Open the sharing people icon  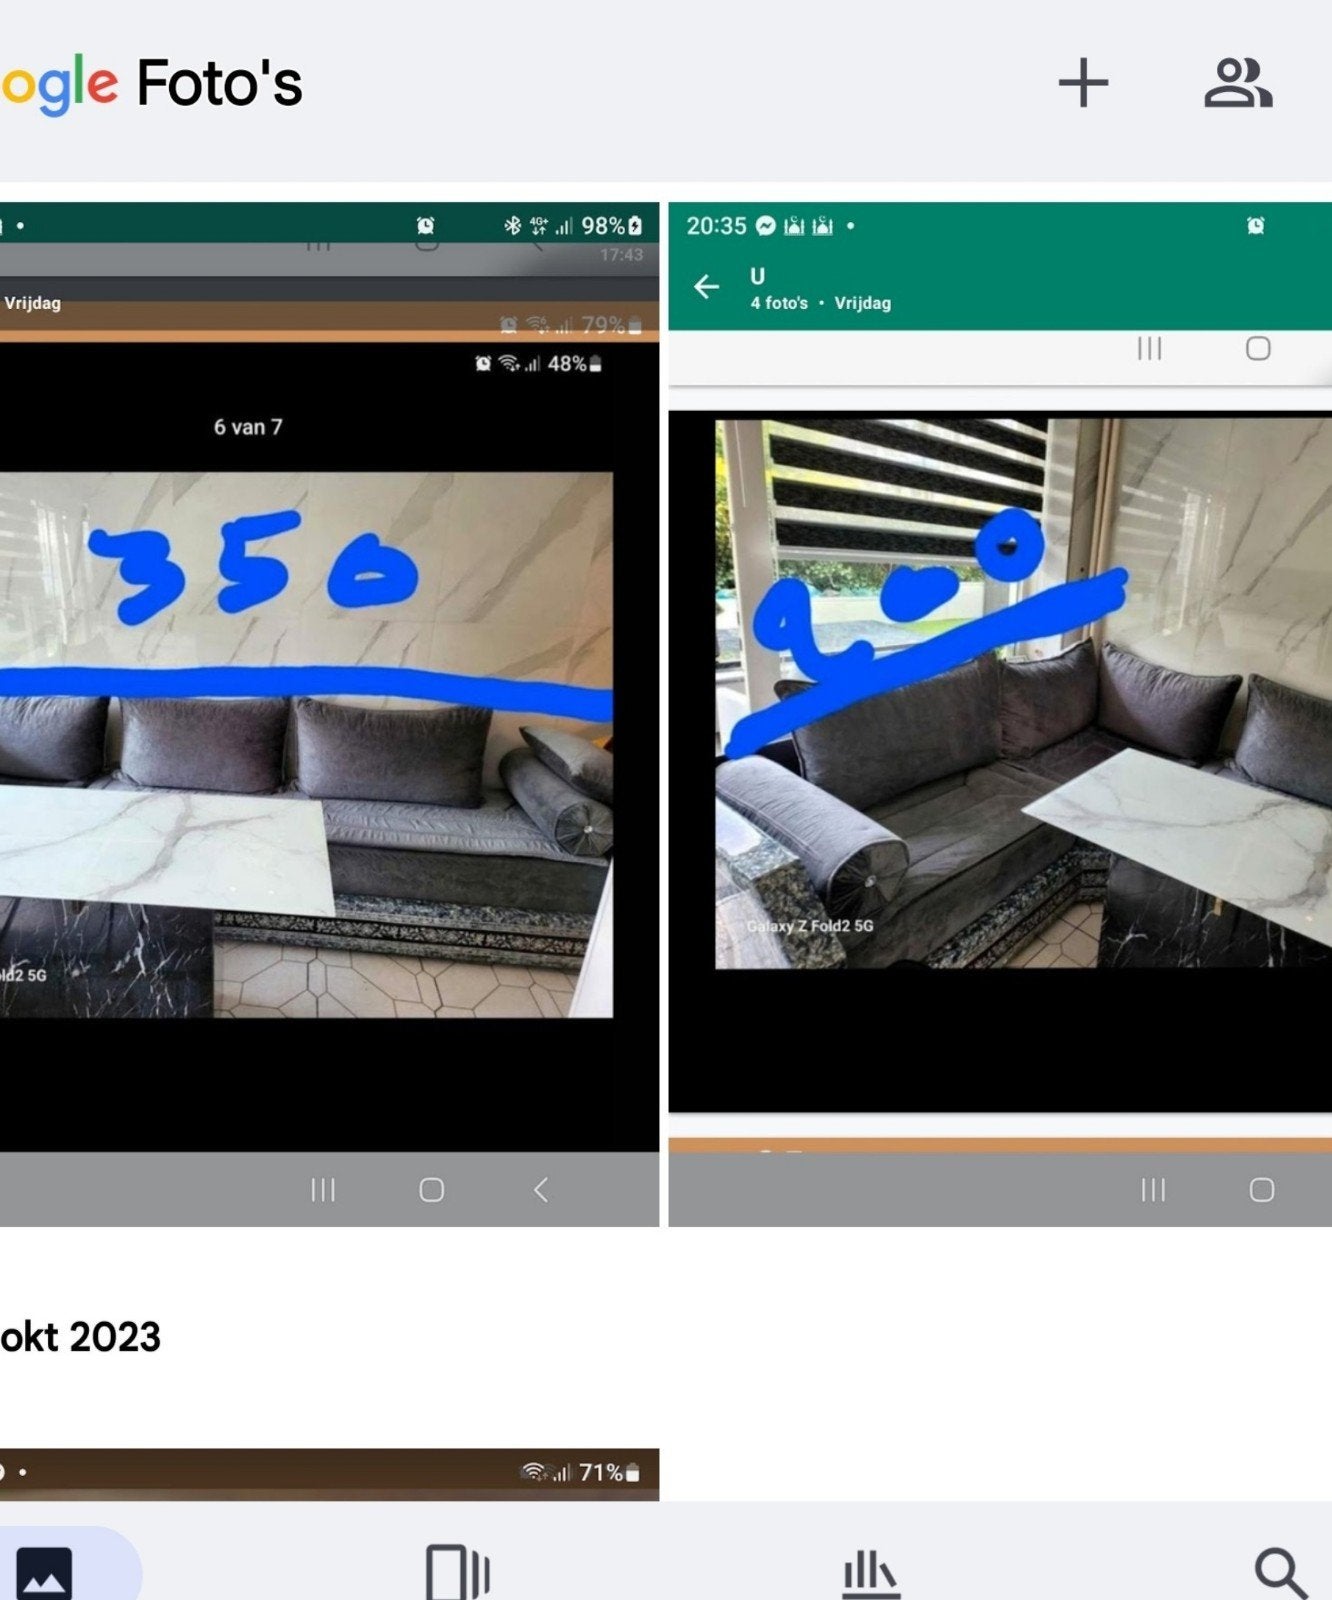(x=1238, y=82)
